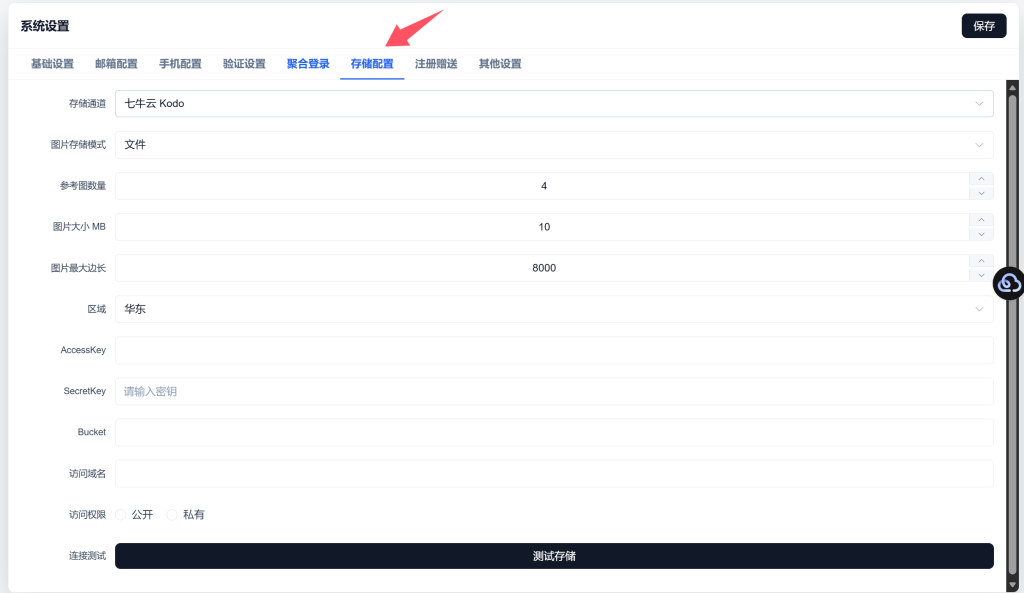Screen dimensions: 1024x593
Task: Go to the 验证设置 tab
Action: (244, 64)
